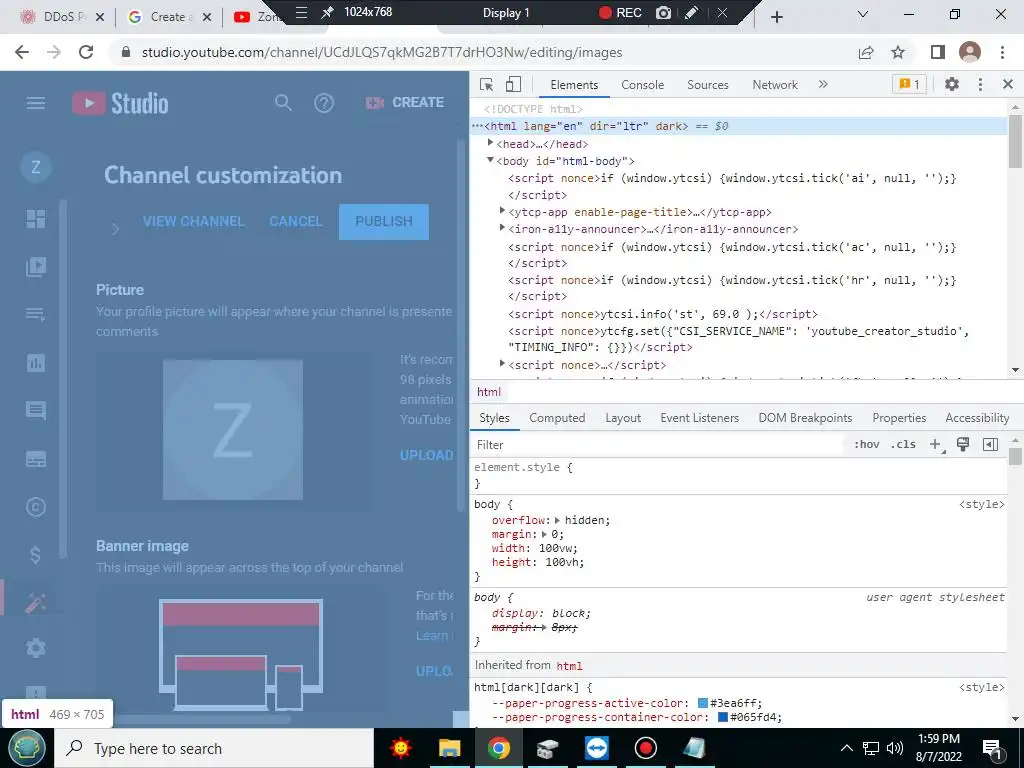Screen dimensions: 1024x768
Task: Select the html lang="en" DOM row
Action: [x=738, y=126]
